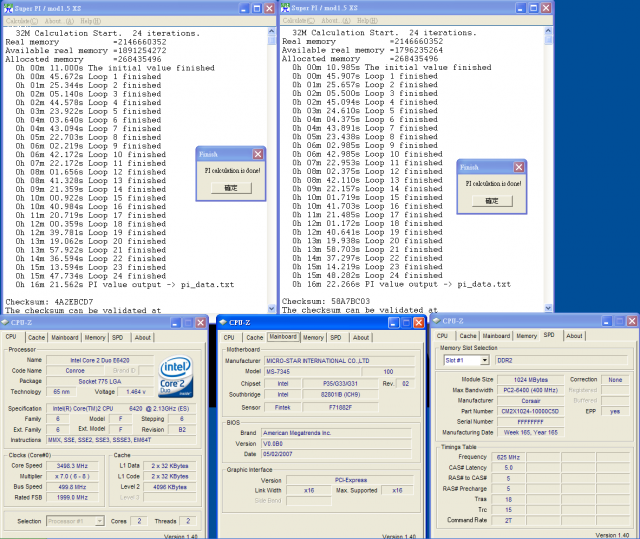
Task: Minimize the middle CPU-Z window
Action: click(x=393, y=323)
